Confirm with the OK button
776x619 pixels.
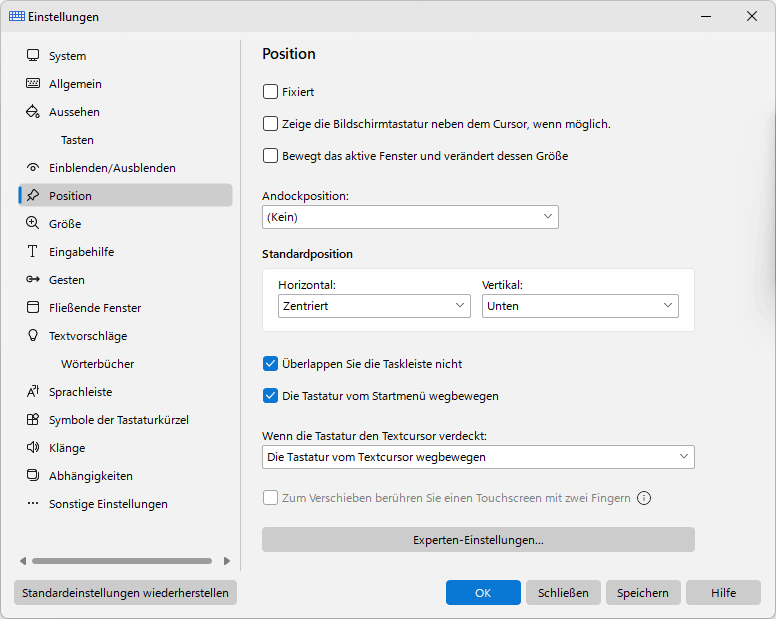[x=483, y=593]
